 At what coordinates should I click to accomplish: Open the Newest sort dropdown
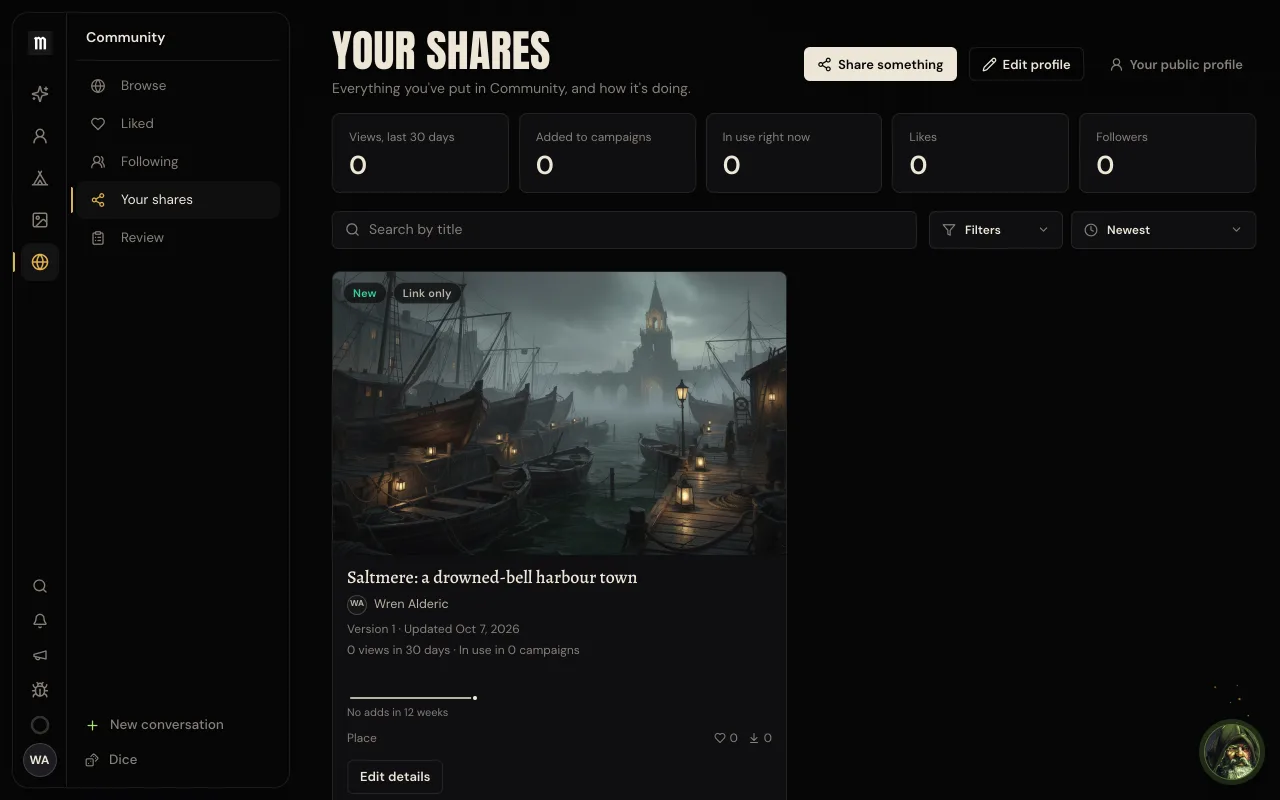point(1163,230)
